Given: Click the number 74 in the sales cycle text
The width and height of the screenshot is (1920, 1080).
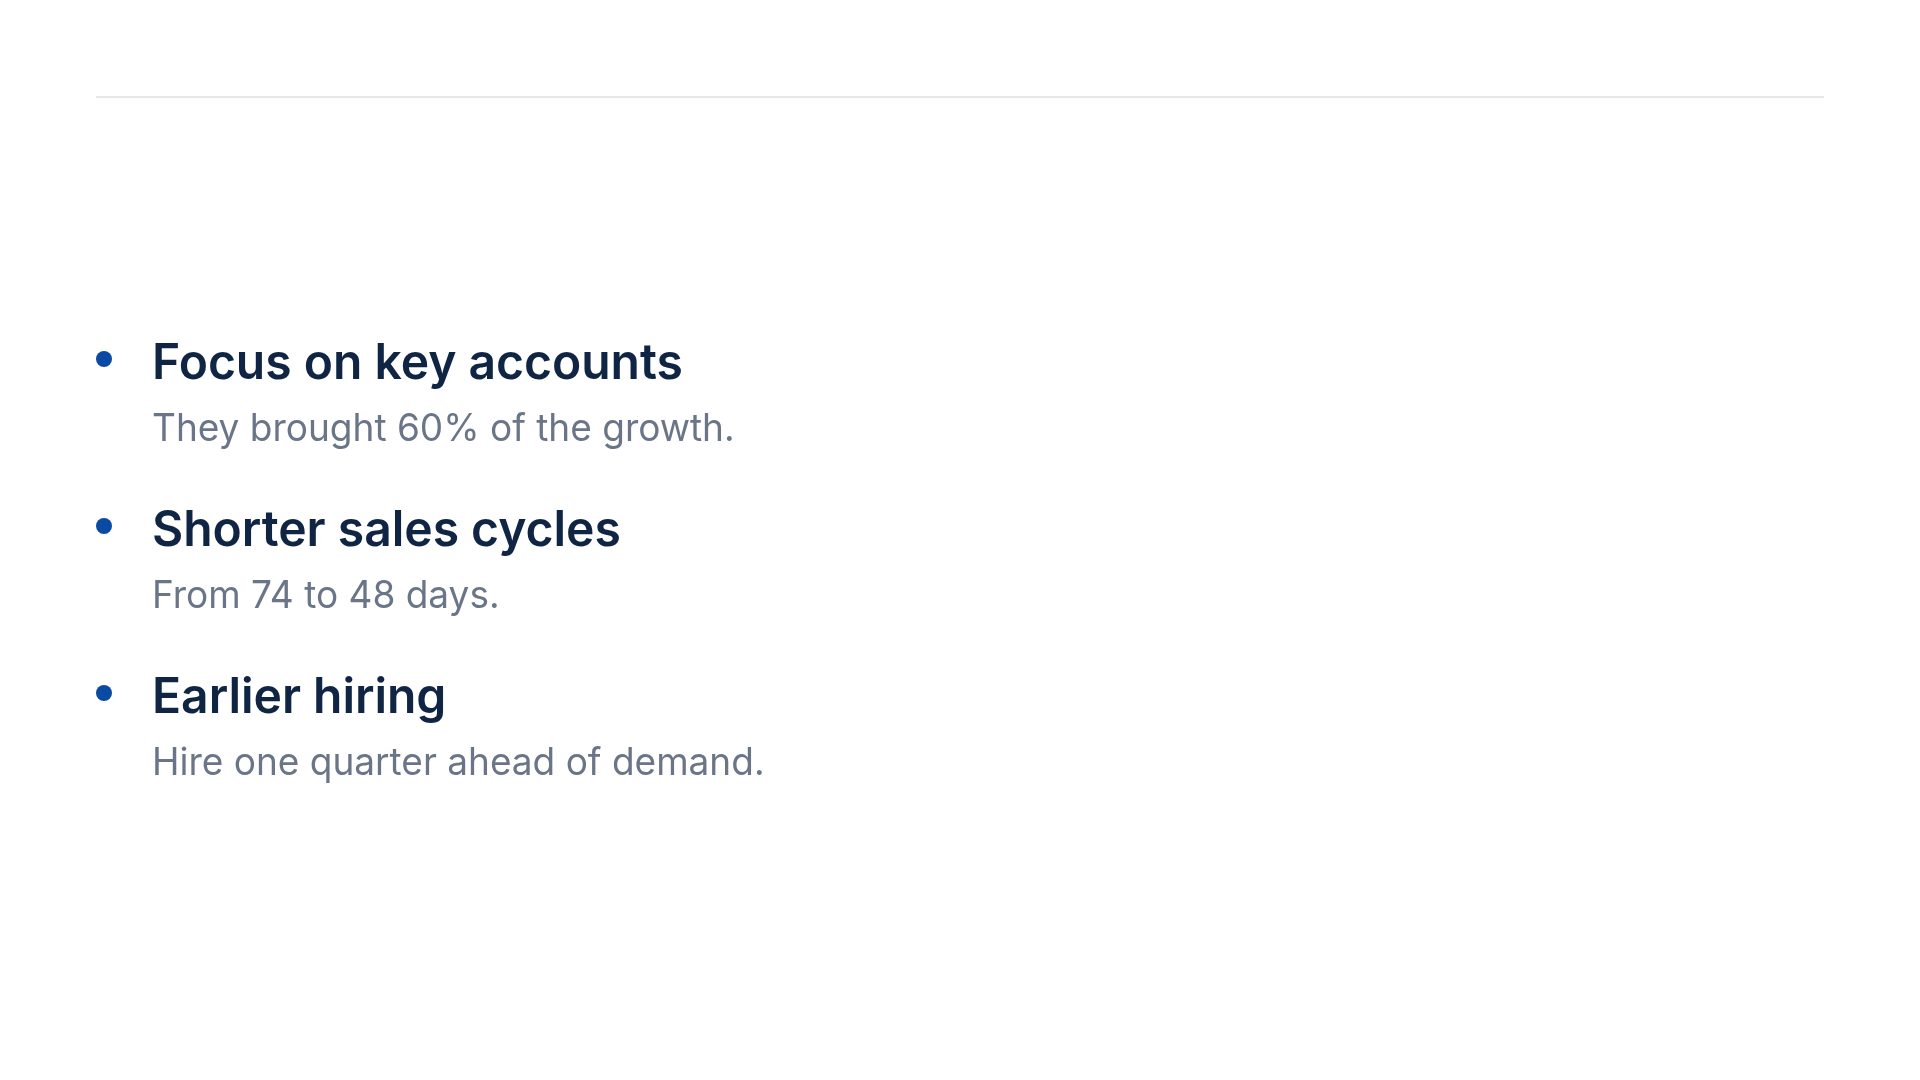Looking at the screenshot, I should pyautogui.click(x=272, y=595).
